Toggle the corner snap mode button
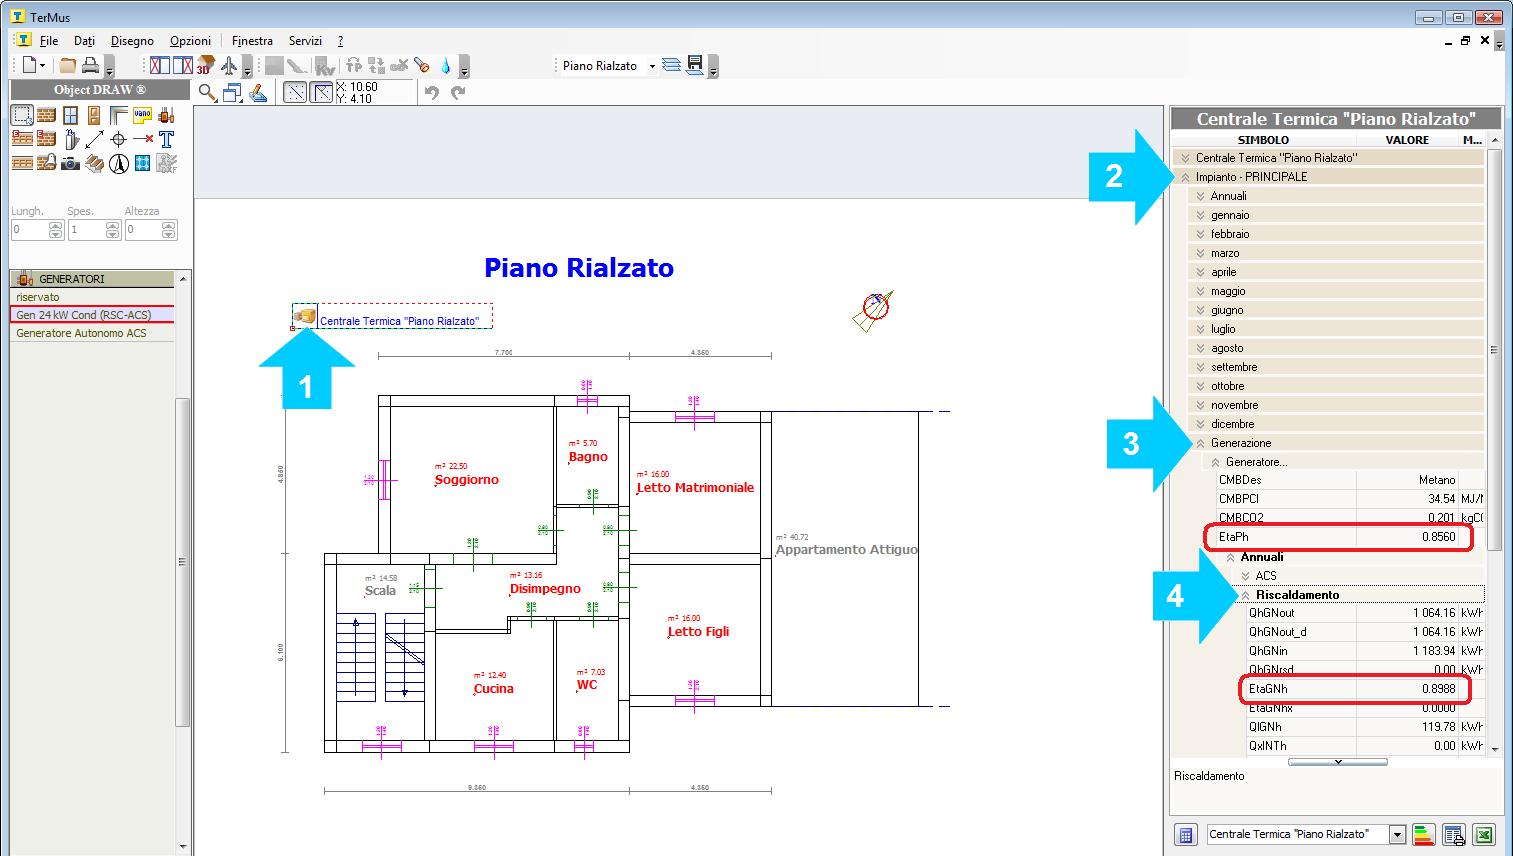The height and width of the screenshot is (856, 1513). coord(322,93)
